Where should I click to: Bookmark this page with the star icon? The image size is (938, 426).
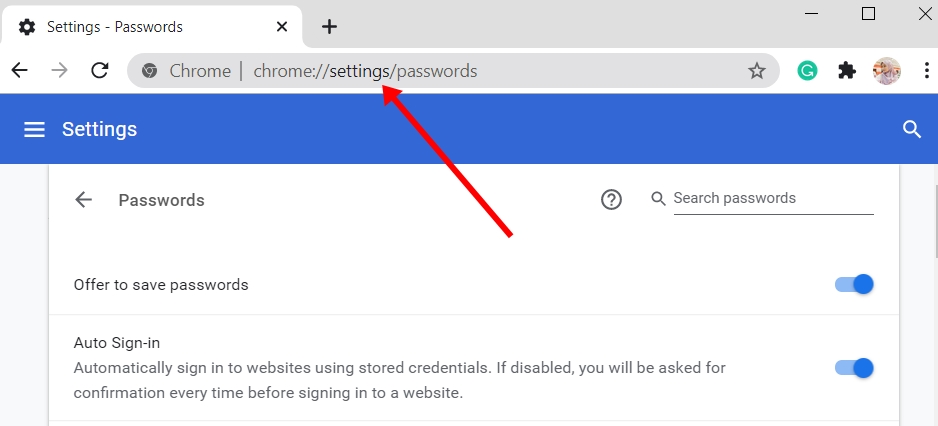[757, 71]
